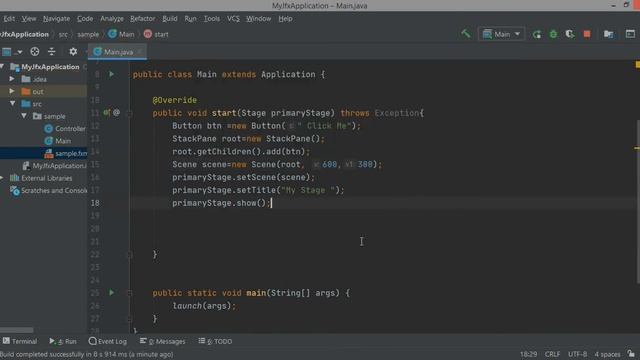Image resolution: width=640 pixels, height=360 pixels.
Task: Open the Run menu
Action: pyautogui.click(x=190, y=19)
